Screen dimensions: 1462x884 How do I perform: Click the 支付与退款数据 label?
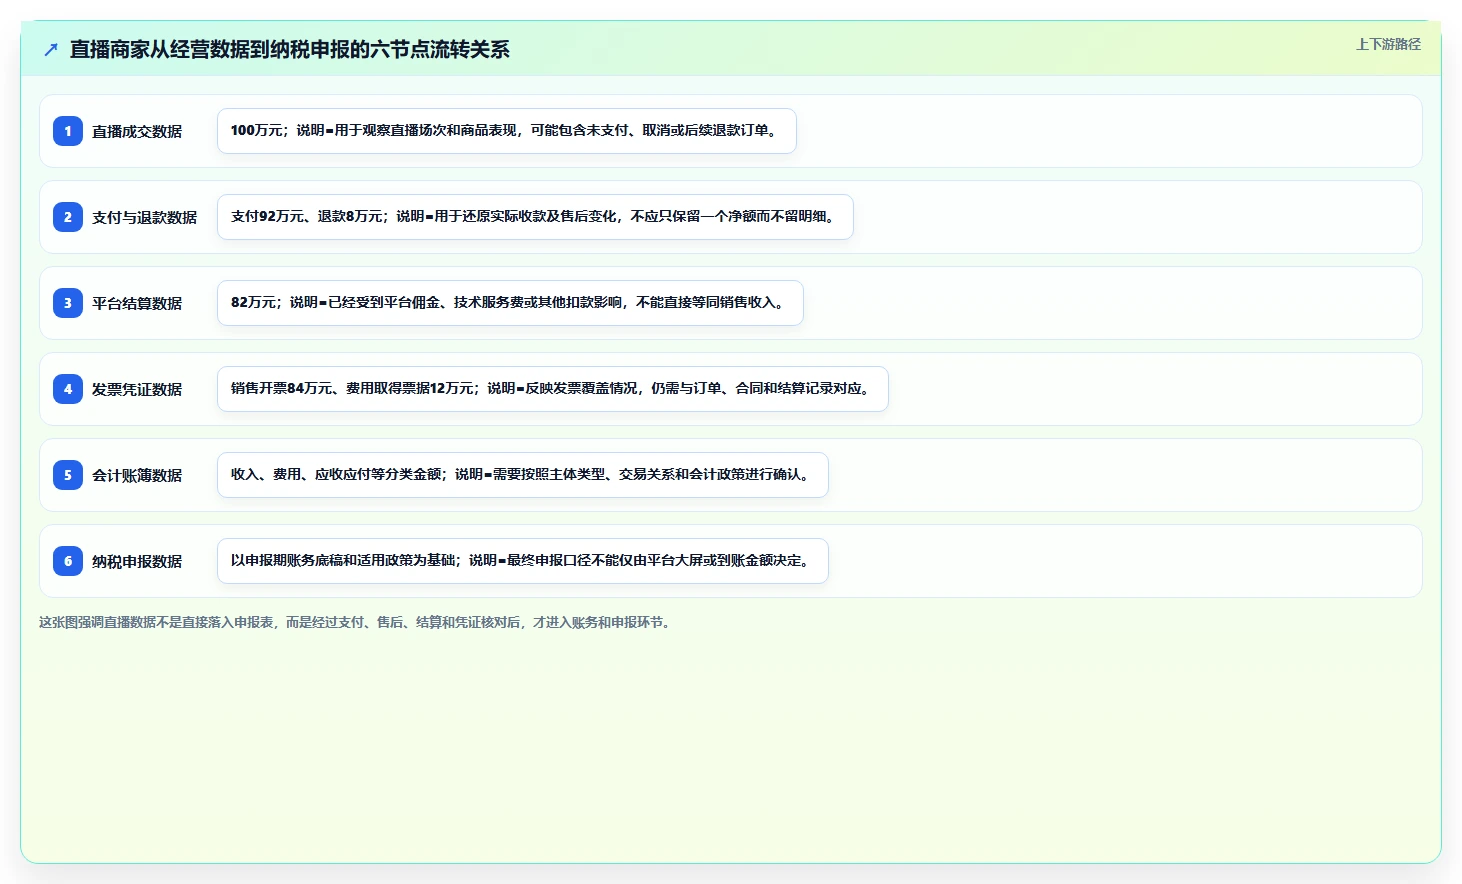click(x=145, y=217)
